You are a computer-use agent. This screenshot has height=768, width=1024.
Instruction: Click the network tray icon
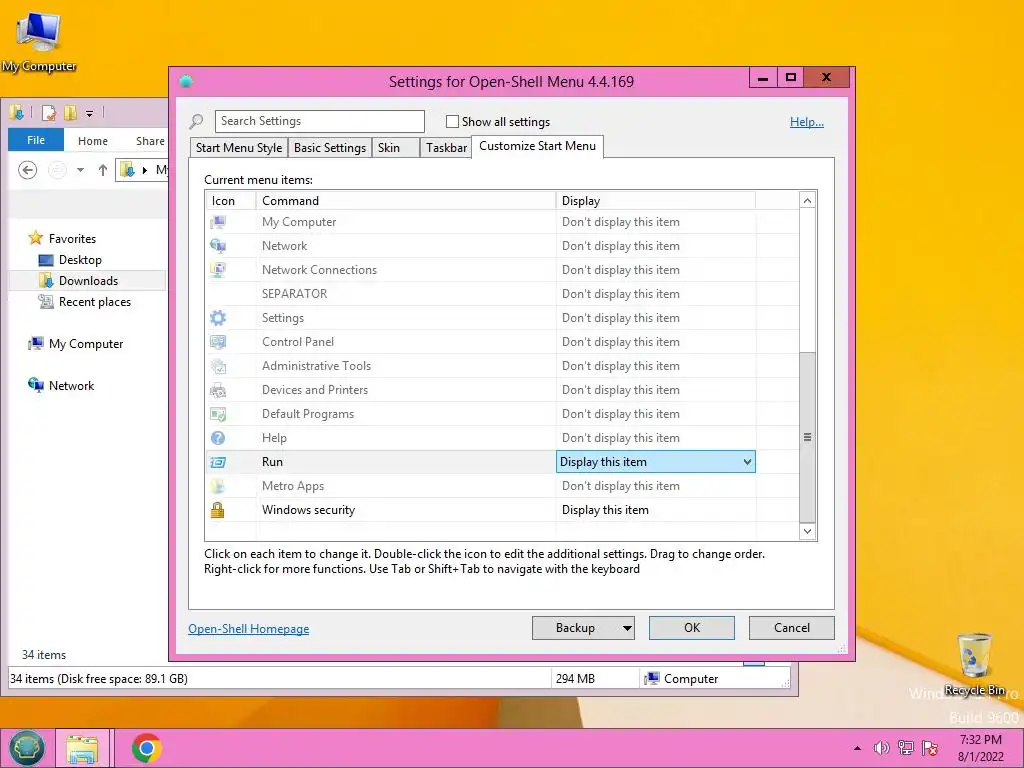tap(906, 748)
